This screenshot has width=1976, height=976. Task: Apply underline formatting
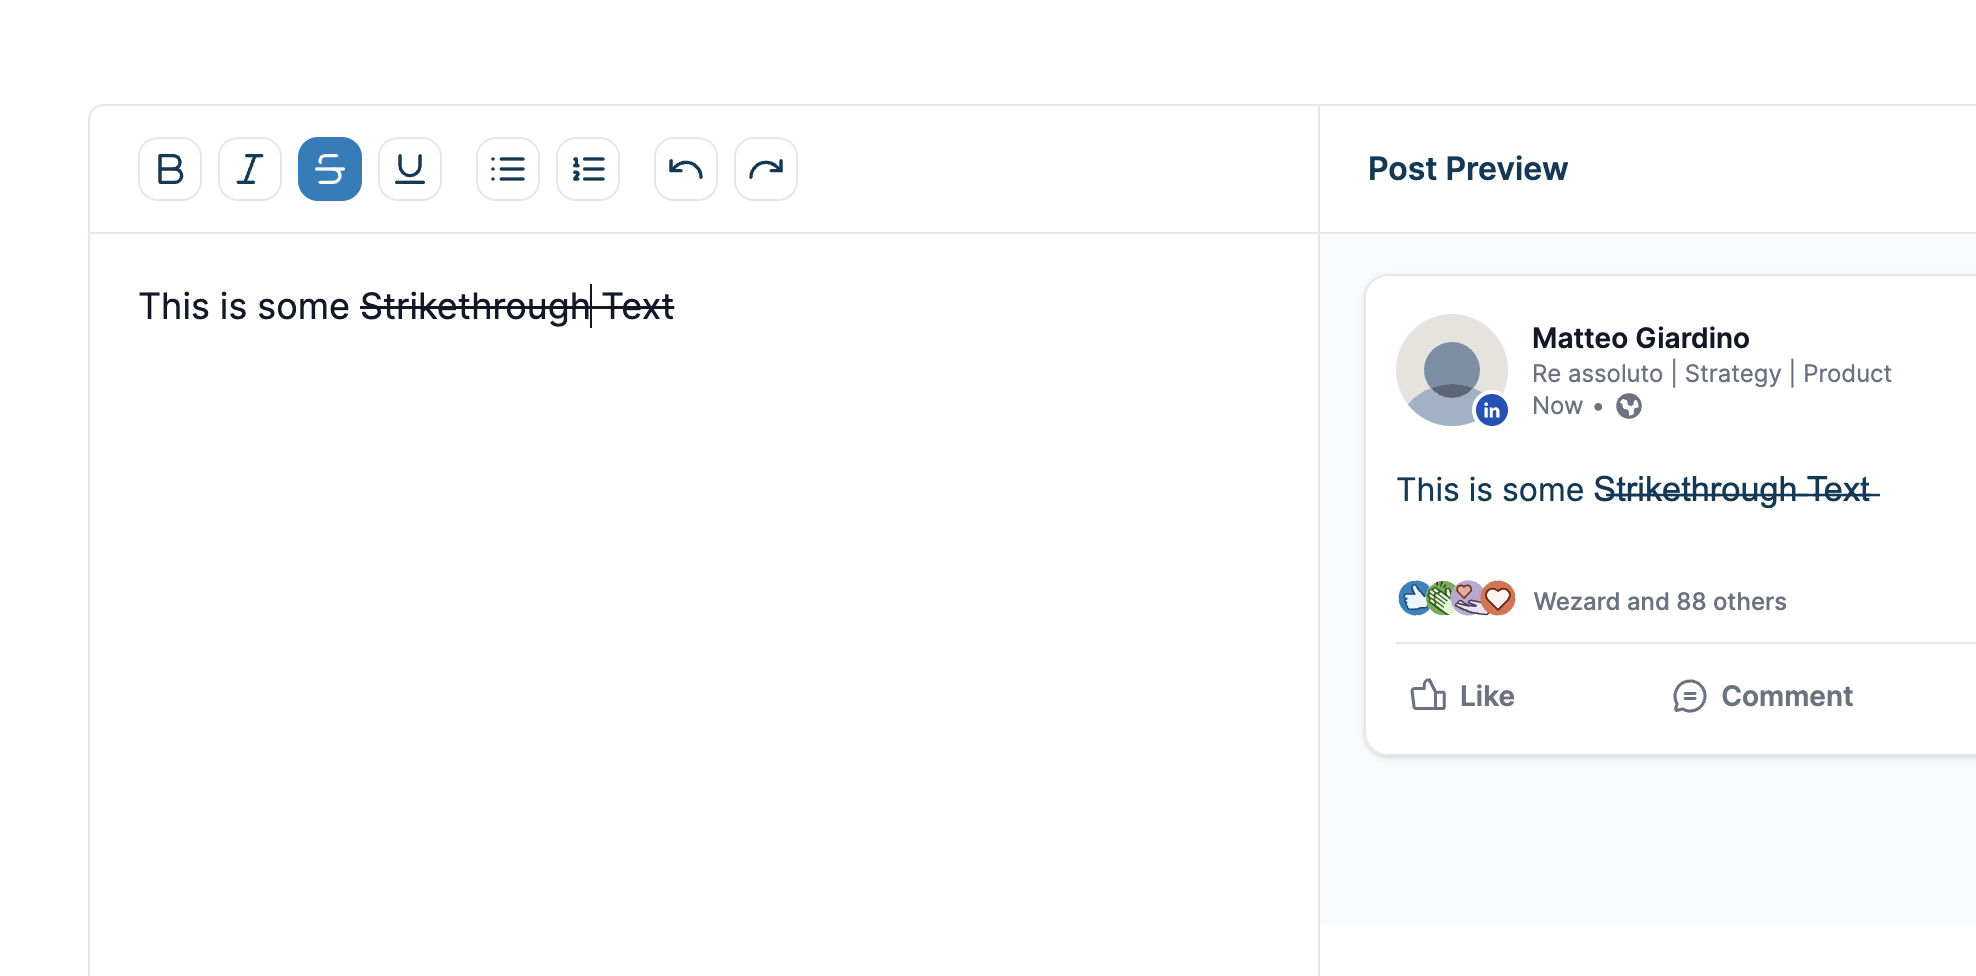pyautogui.click(x=409, y=169)
